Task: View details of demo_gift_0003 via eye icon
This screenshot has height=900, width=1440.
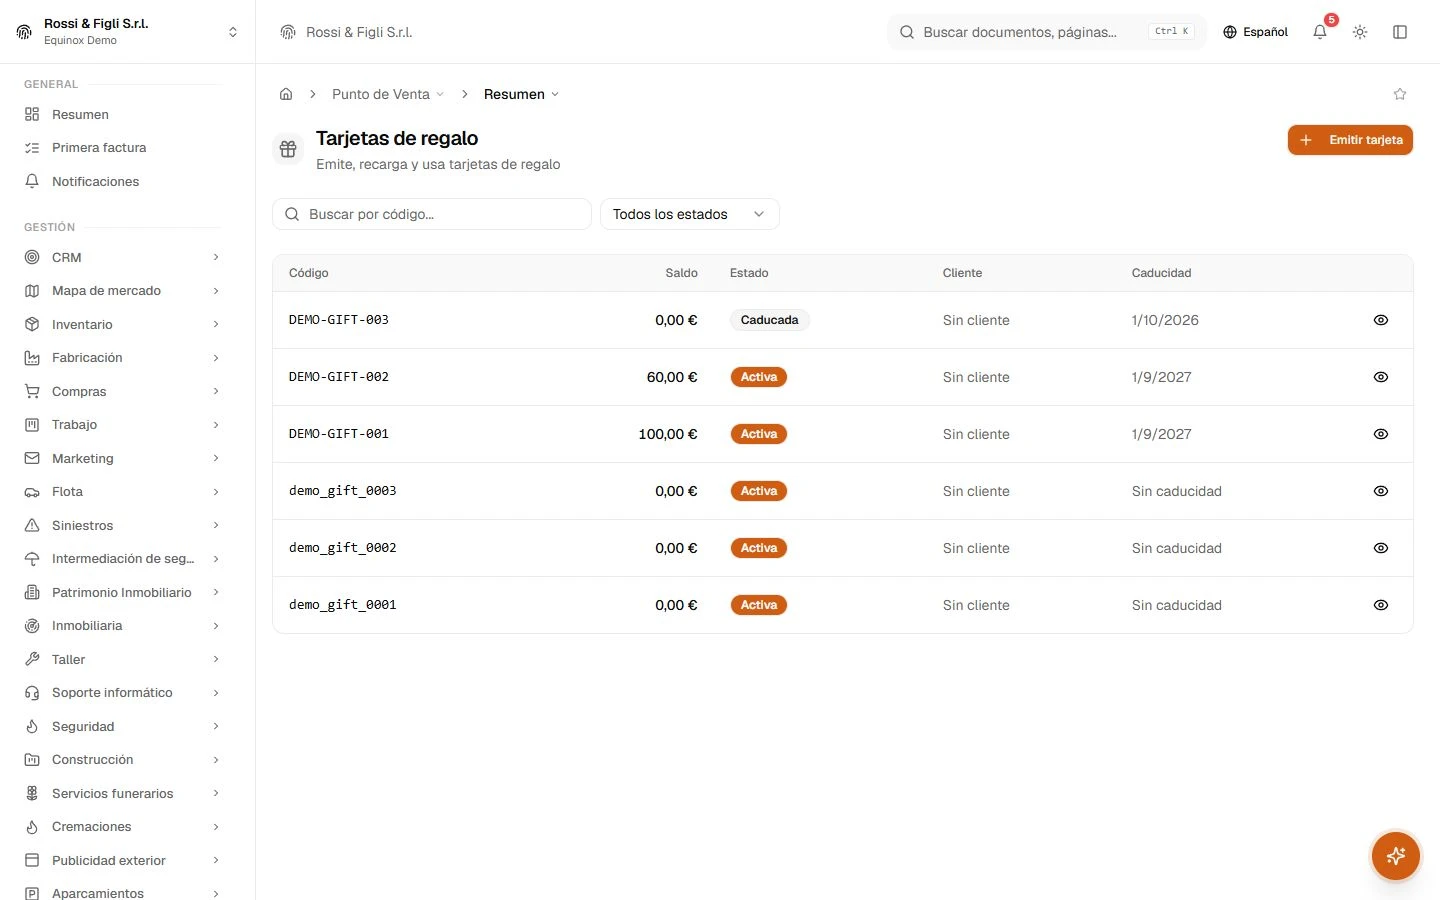Action: [x=1381, y=491]
